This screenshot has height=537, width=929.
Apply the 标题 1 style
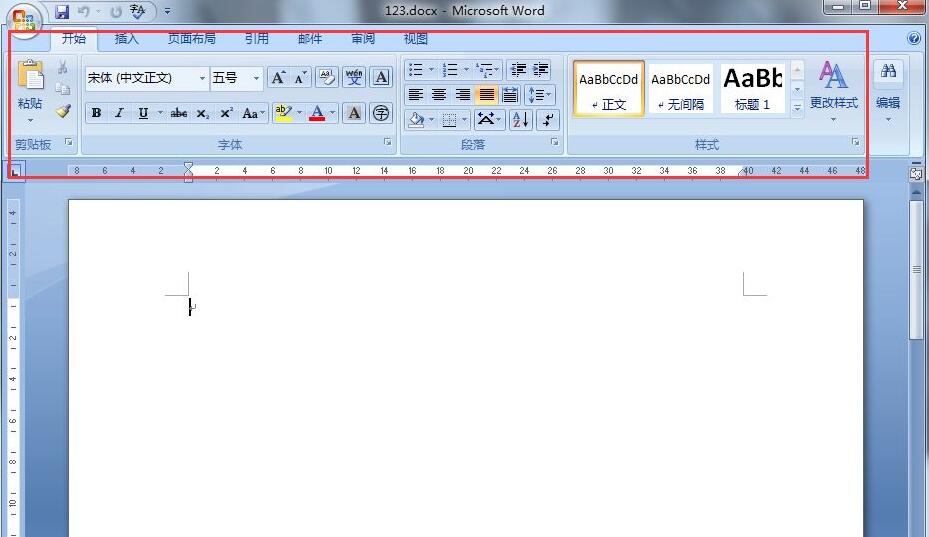[752, 89]
